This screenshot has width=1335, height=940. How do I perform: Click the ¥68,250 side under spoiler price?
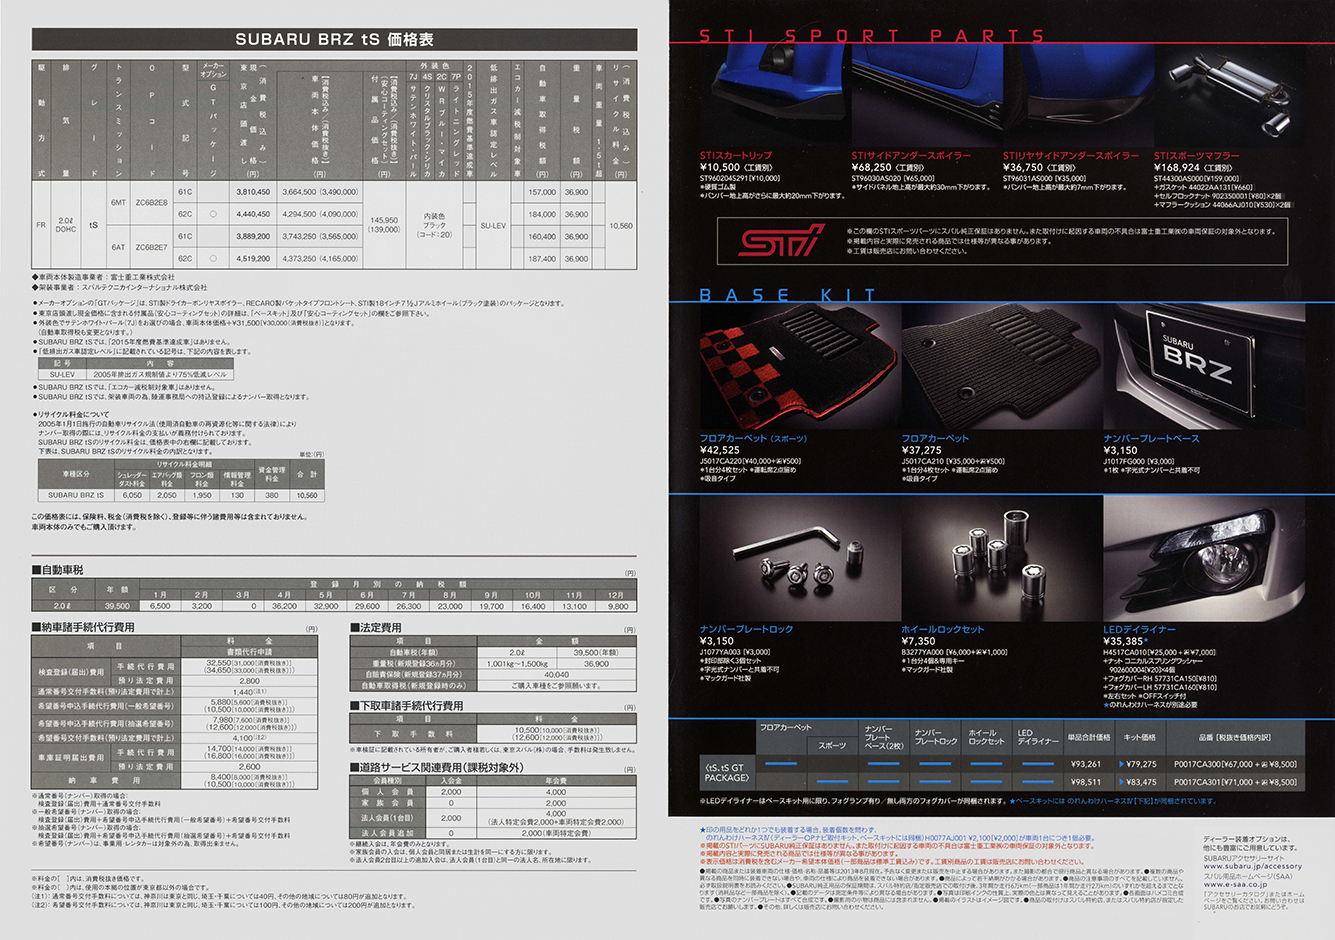coord(871,167)
